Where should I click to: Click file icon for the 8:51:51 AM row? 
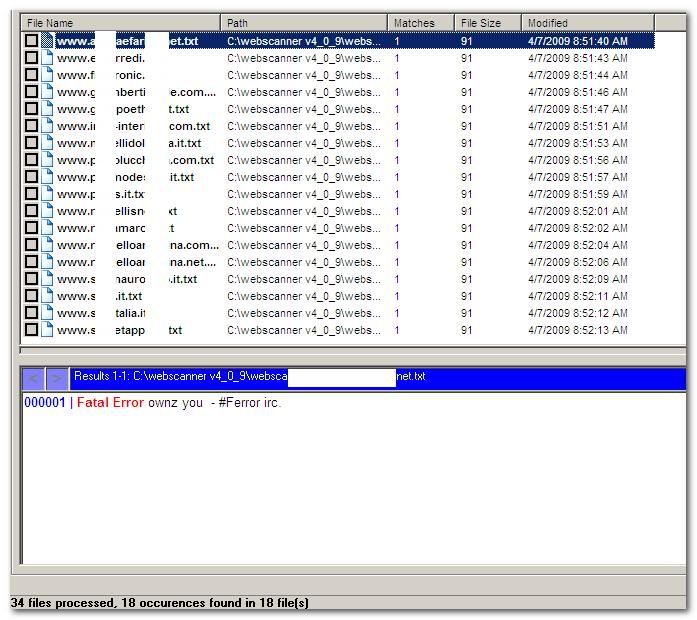[x=47, y=126]
